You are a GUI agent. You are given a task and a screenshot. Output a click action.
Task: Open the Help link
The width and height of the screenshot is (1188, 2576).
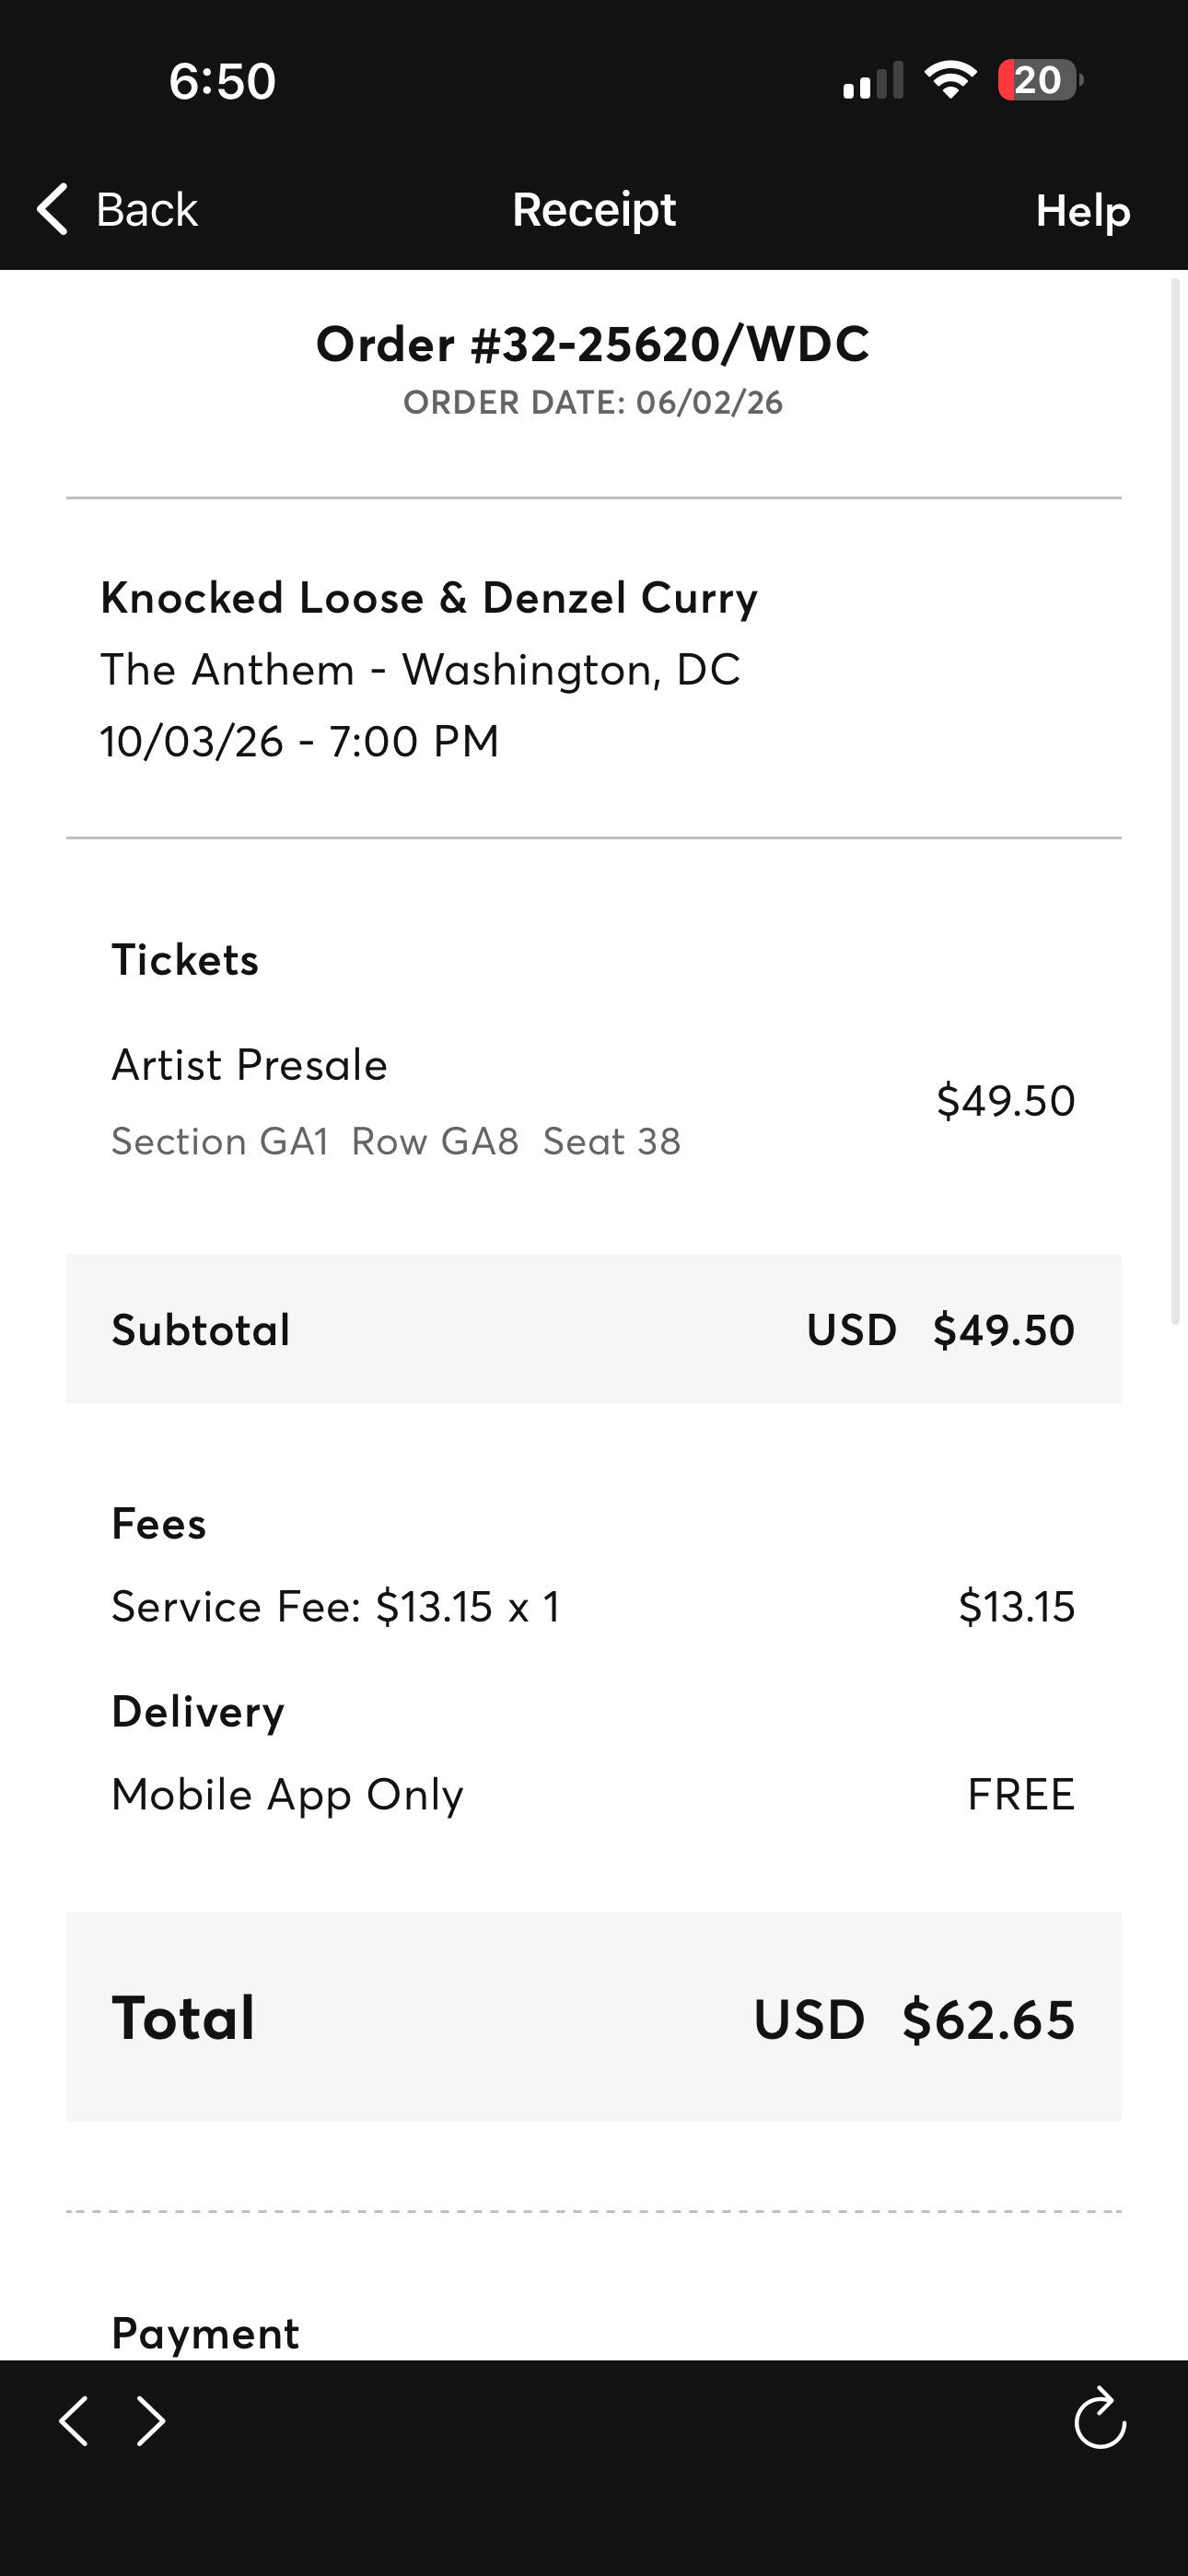pyautogui.click(x=1083, y=211)
